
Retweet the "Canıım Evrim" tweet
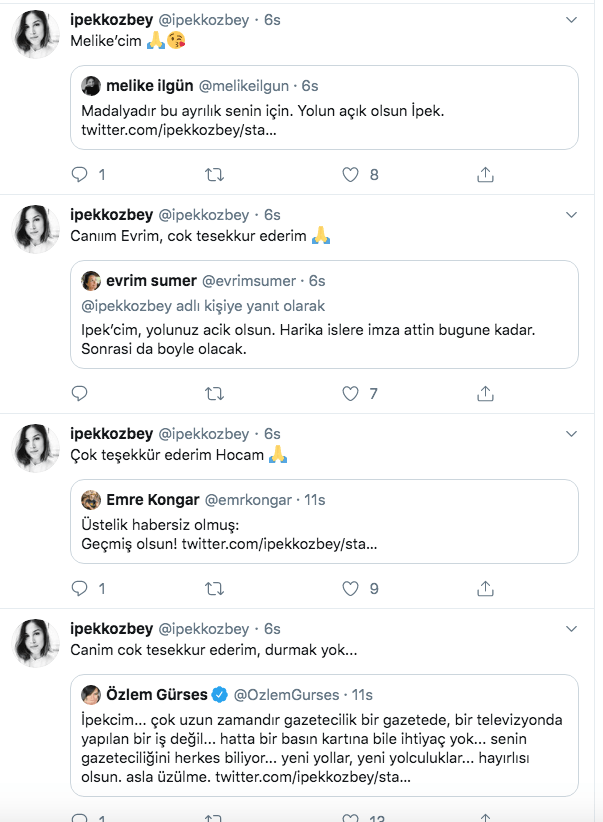213,393
